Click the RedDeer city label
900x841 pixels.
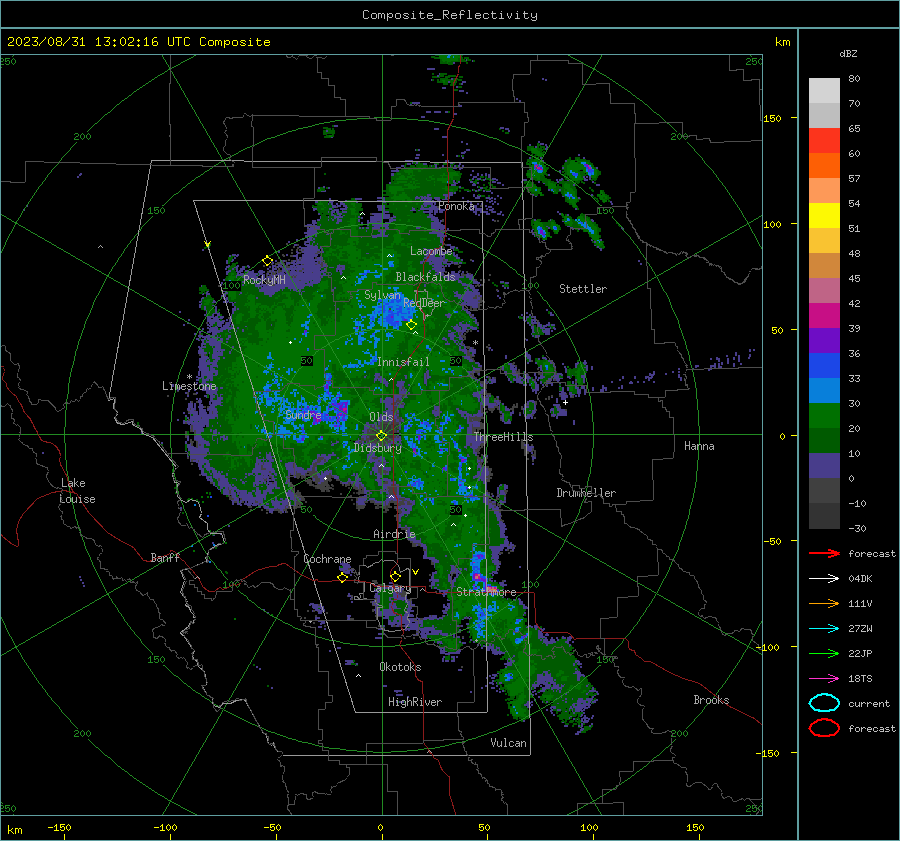(x=424, y=303)
